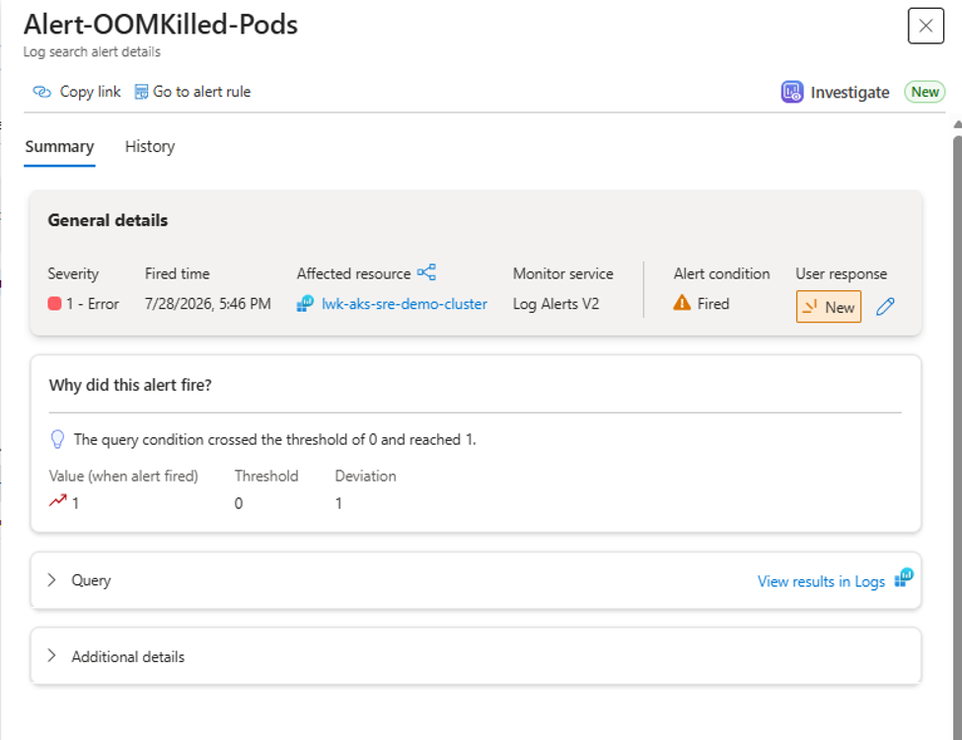Click the Threshold value 0

[x=239, y=503]
